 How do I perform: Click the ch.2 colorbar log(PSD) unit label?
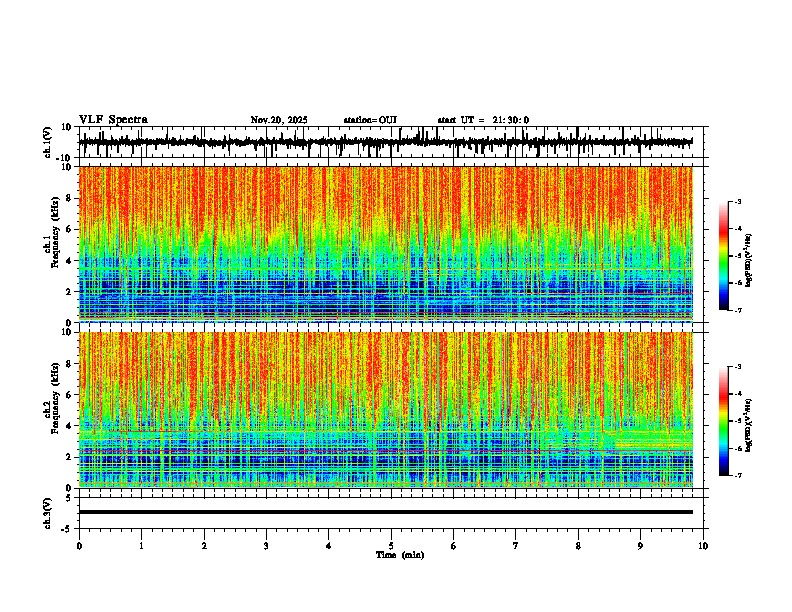(x=749, y=425)
